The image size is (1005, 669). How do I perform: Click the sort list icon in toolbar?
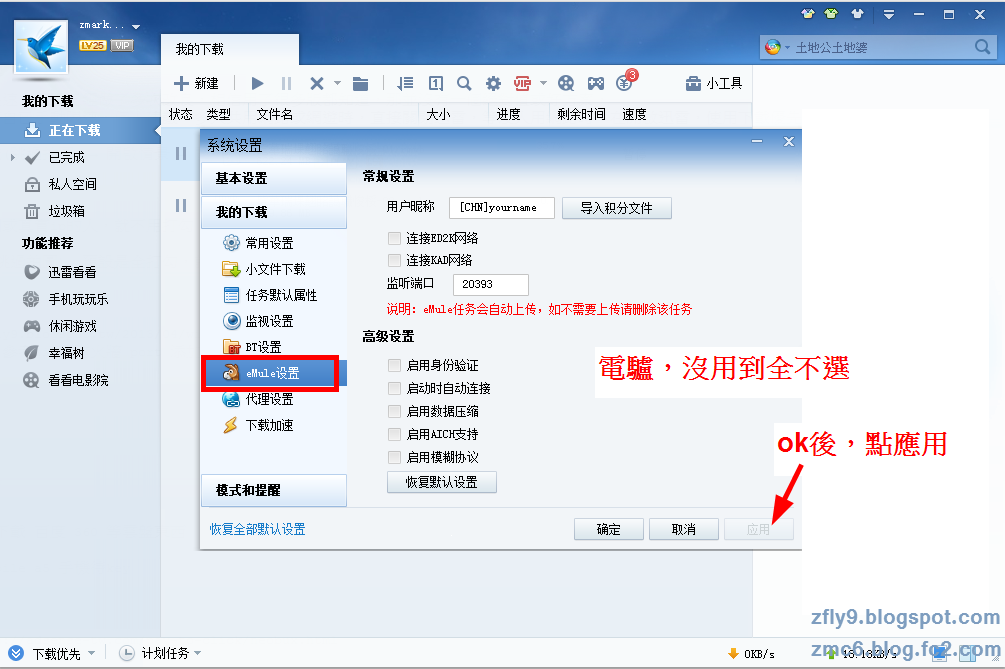coord(405,83)
